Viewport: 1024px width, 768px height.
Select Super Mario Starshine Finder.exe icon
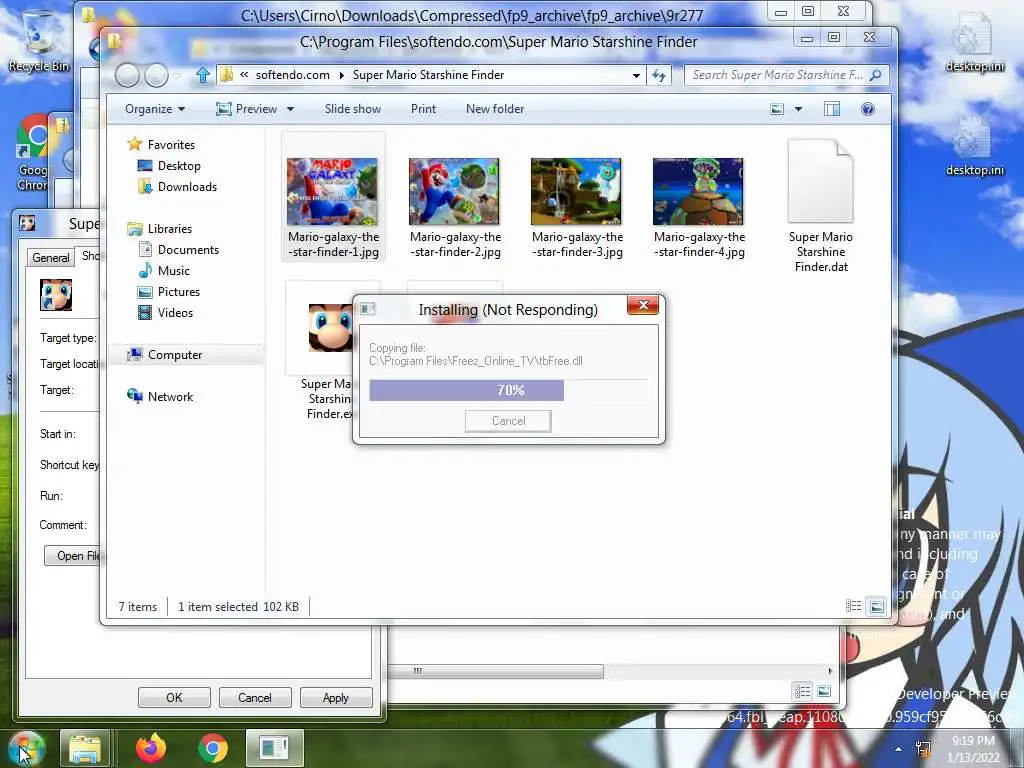coord(330,328)
